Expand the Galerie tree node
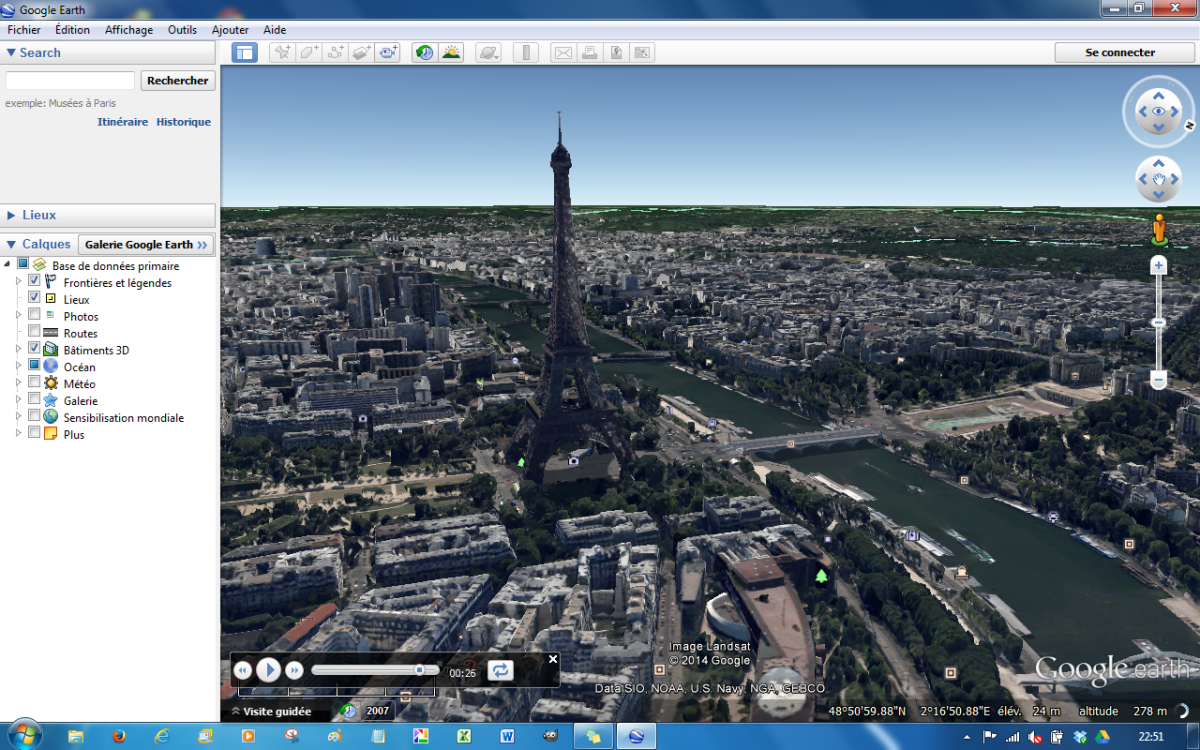This screenshot has height=750, width=1200. (18, 401)
